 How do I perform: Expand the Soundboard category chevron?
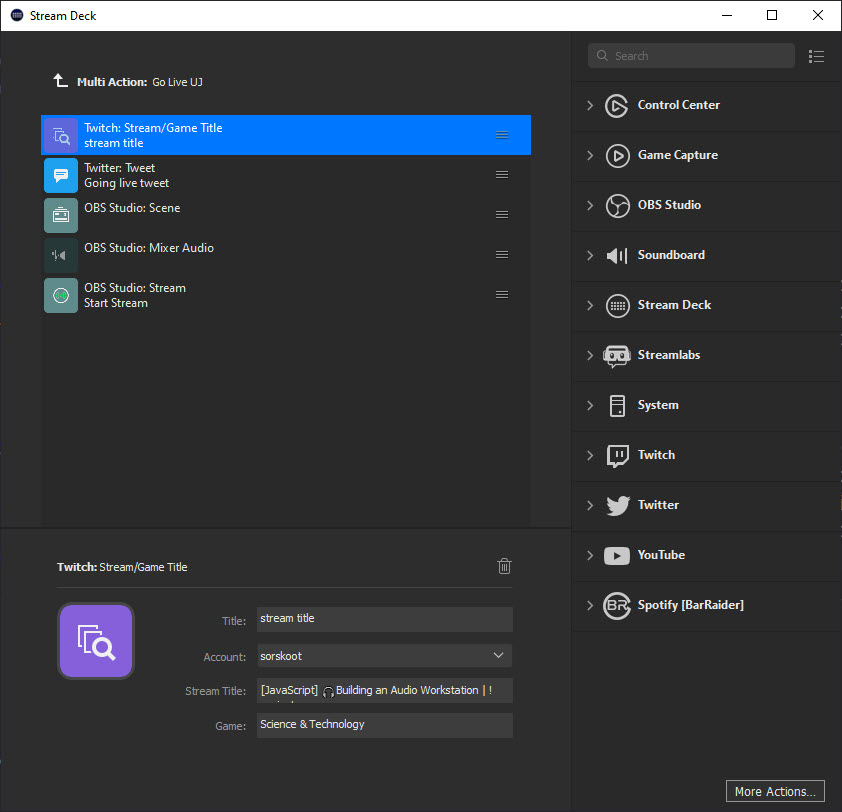[x=590, y=255]
